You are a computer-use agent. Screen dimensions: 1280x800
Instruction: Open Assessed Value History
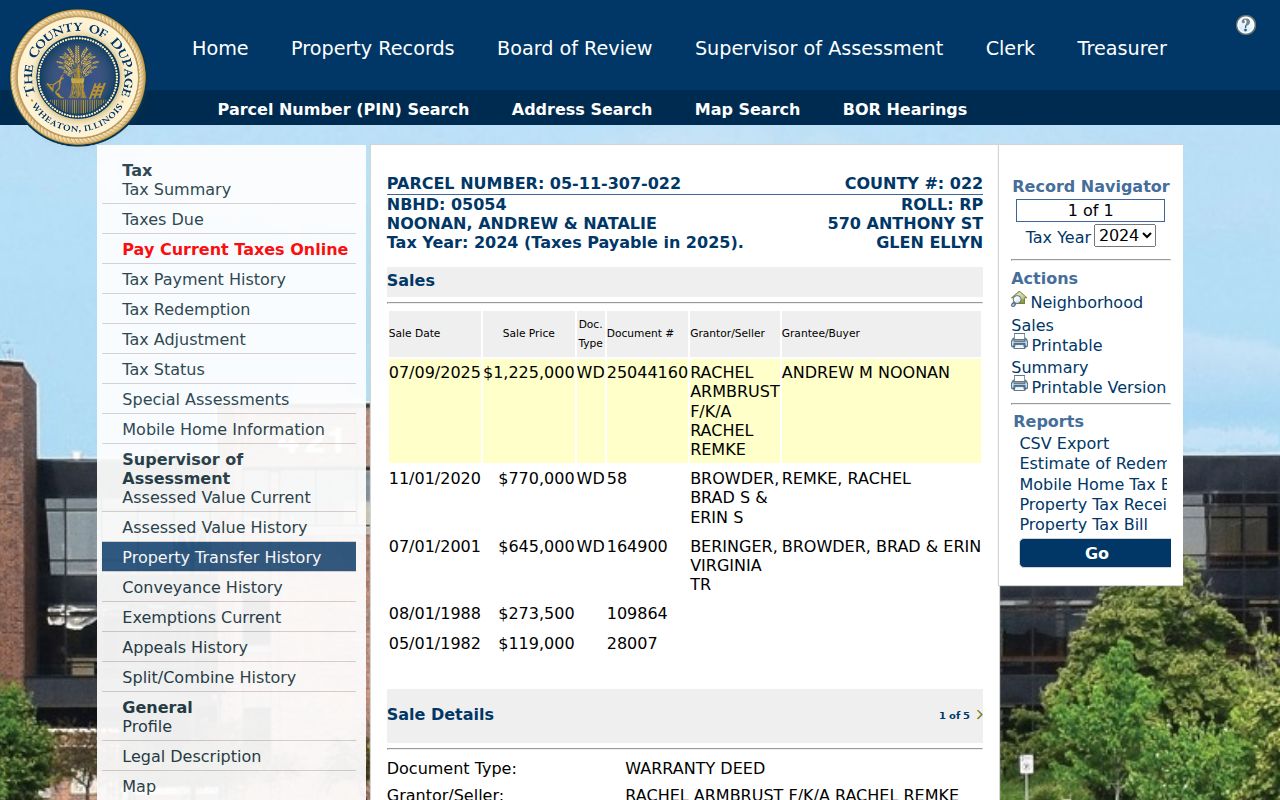click(x=214, y=527)
